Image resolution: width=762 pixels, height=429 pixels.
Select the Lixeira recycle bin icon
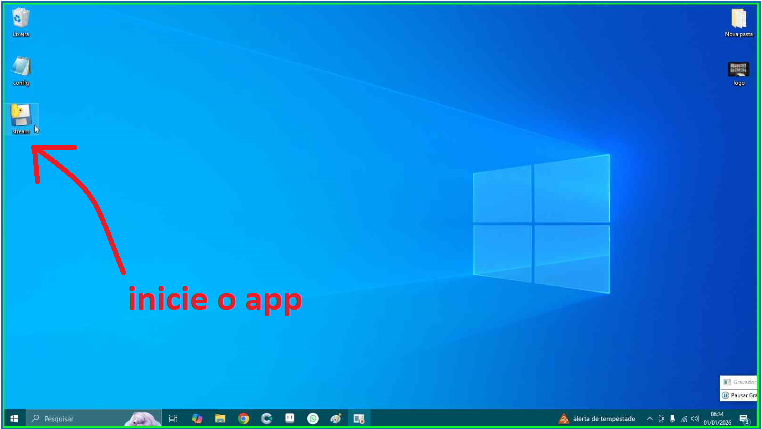20,22
